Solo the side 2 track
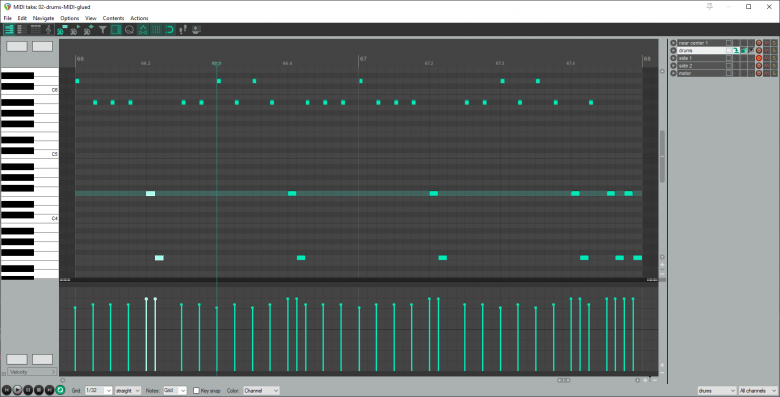 pos(774,66)
